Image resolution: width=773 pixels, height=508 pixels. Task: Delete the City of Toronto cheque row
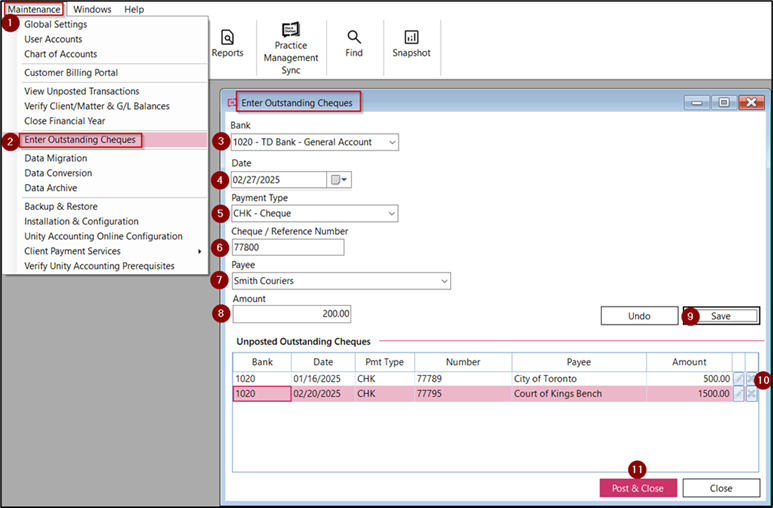[751, 379]
